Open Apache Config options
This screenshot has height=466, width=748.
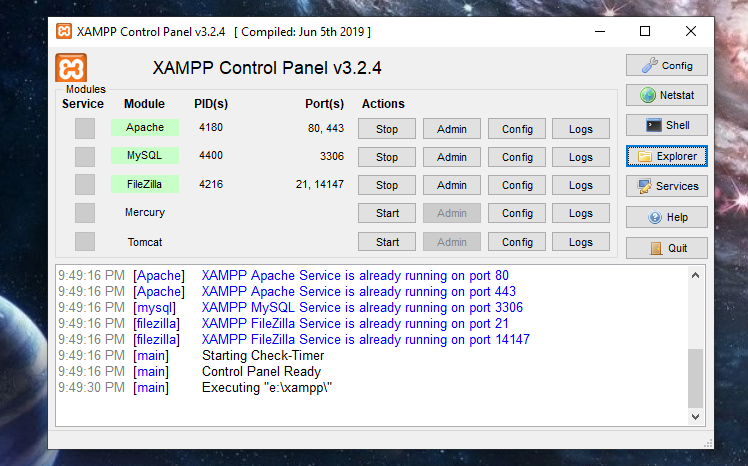coord(517,129)
